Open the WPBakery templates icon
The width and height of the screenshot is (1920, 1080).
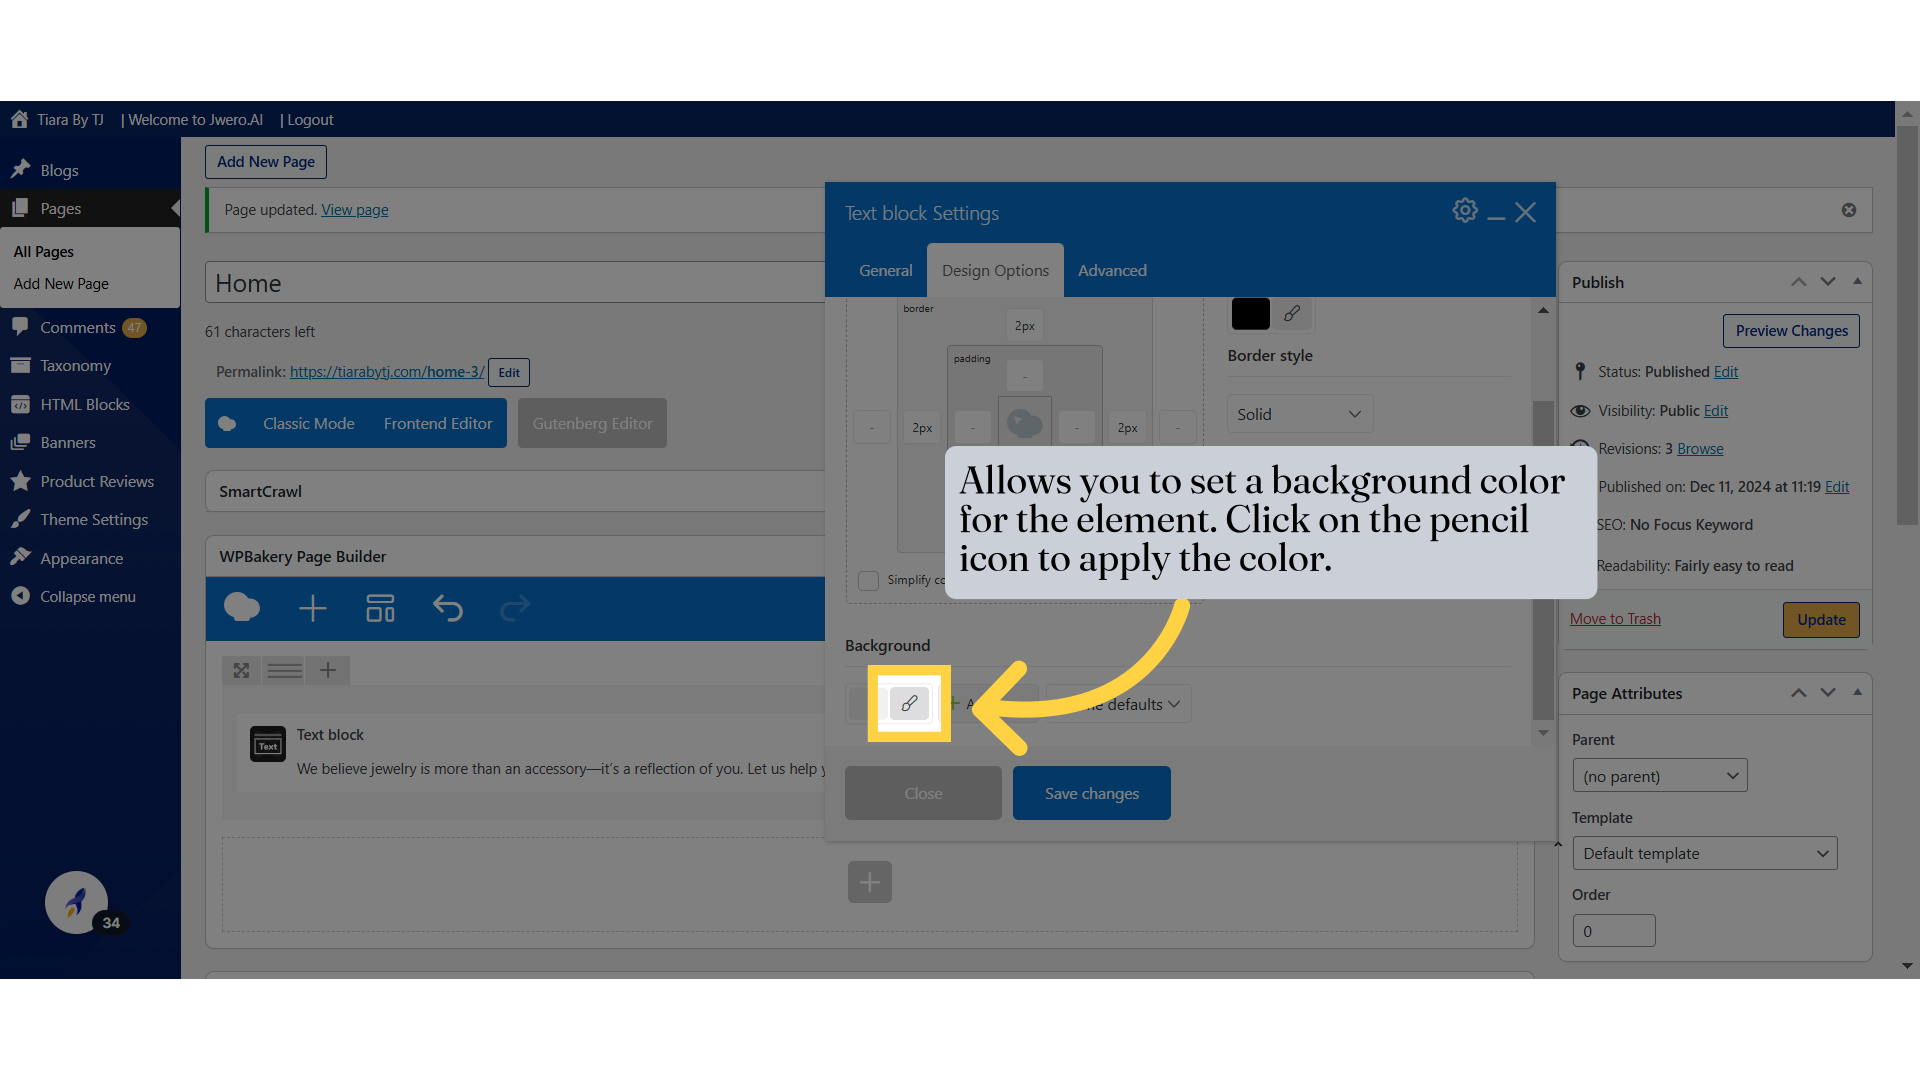(x=380, y=608)
